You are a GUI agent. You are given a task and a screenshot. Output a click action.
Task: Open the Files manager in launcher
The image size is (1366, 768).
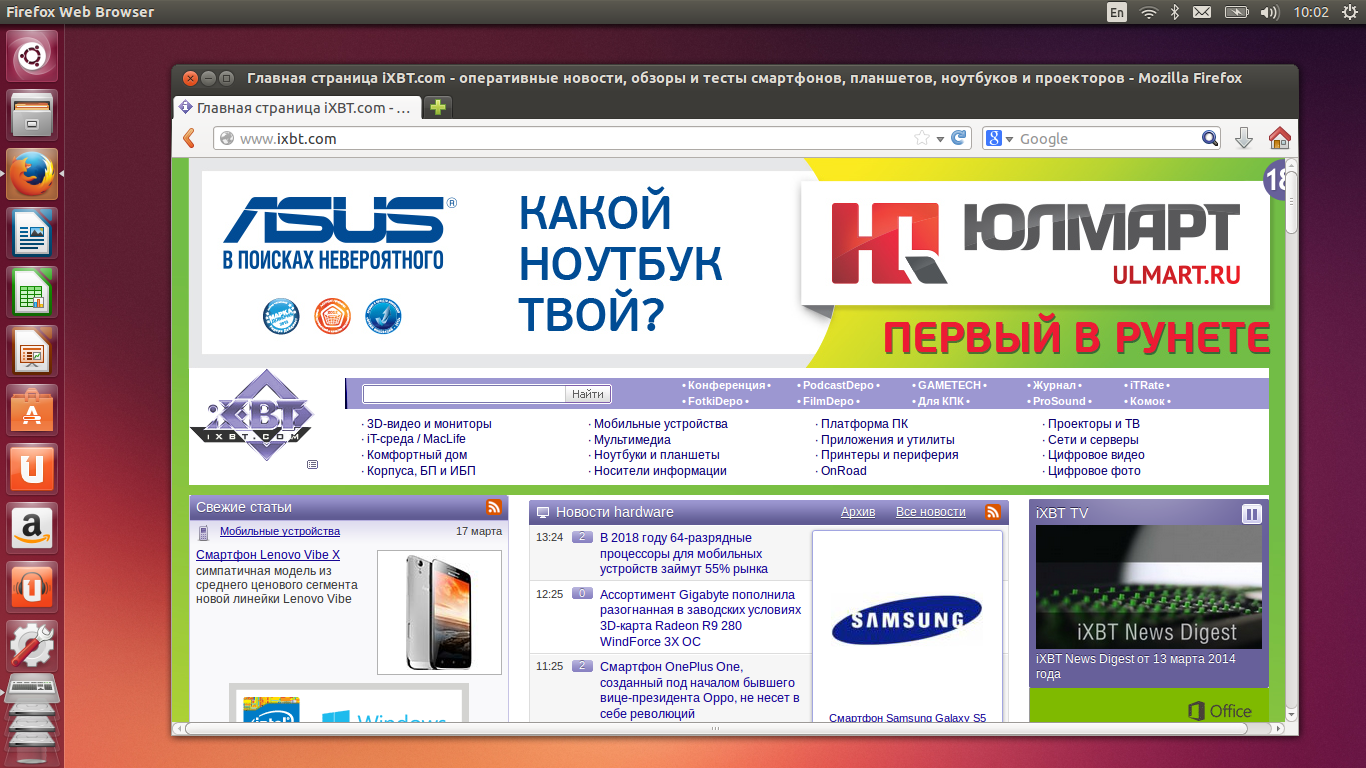click(34, 115)
